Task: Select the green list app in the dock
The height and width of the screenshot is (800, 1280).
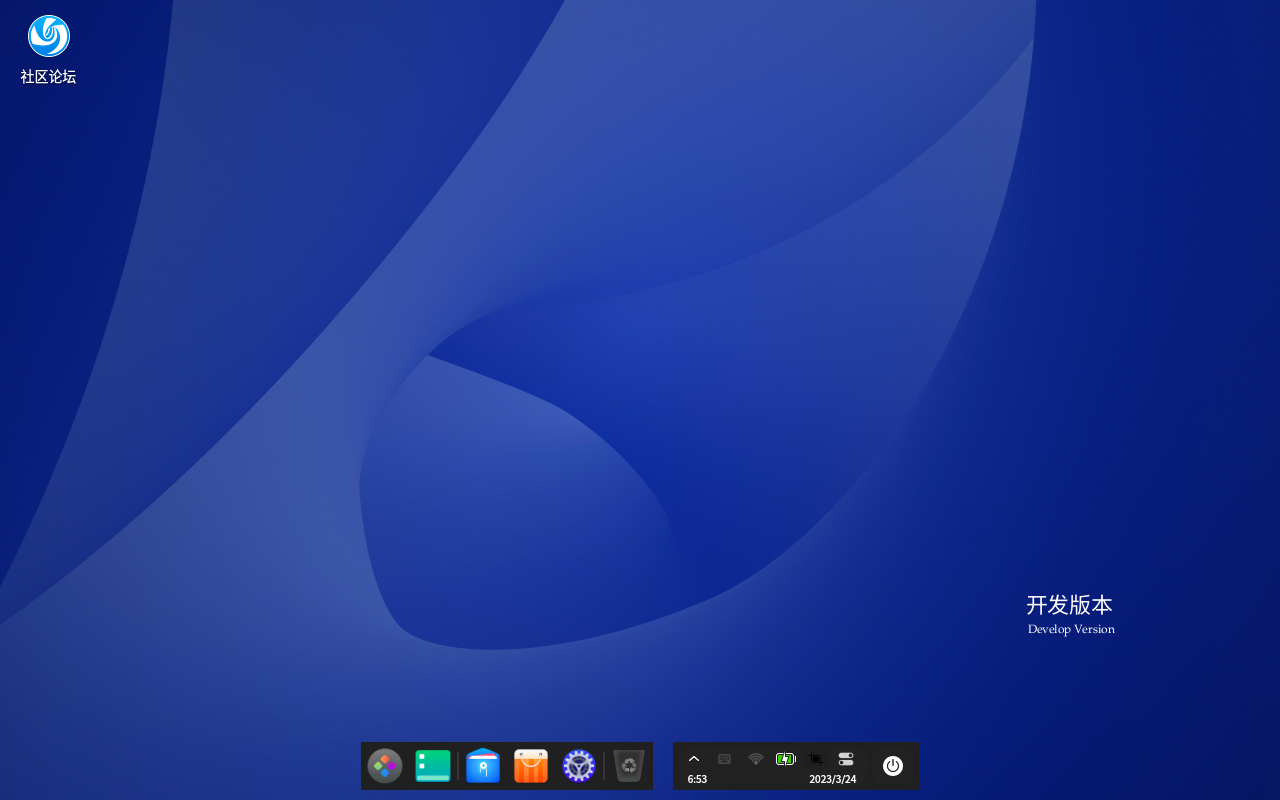Action: click(x=433, y=765)
